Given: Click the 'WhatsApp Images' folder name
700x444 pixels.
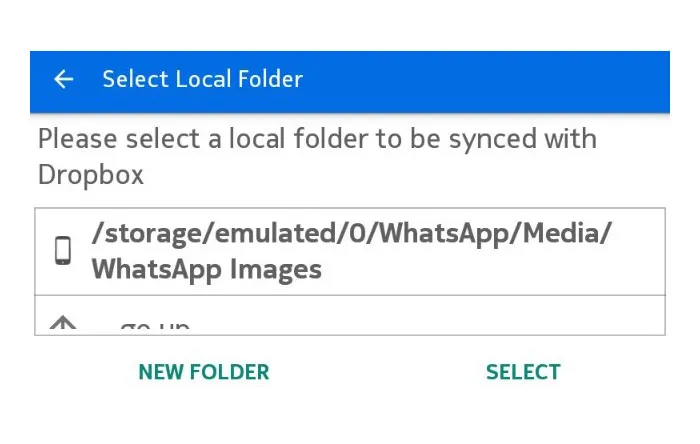Looking at the screenshot, I should point(207,269).
